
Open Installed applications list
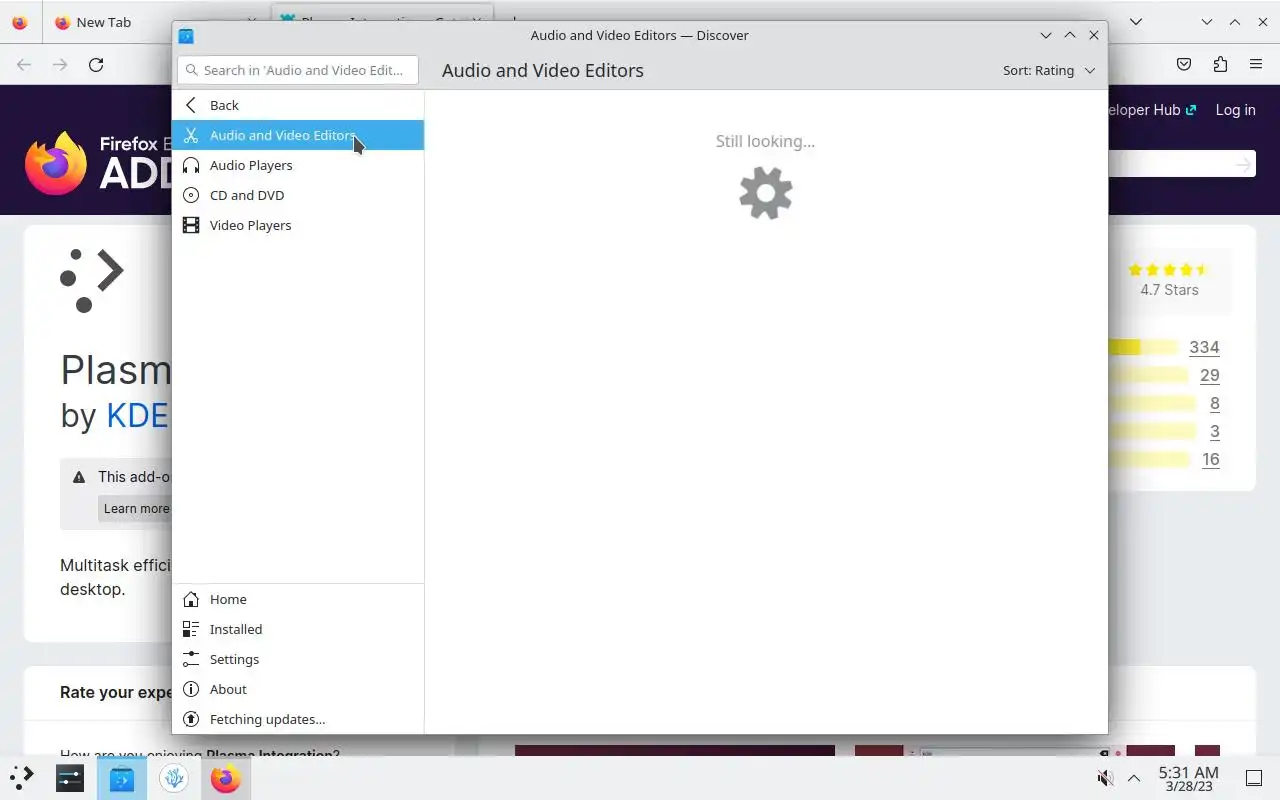click(298, 629)
